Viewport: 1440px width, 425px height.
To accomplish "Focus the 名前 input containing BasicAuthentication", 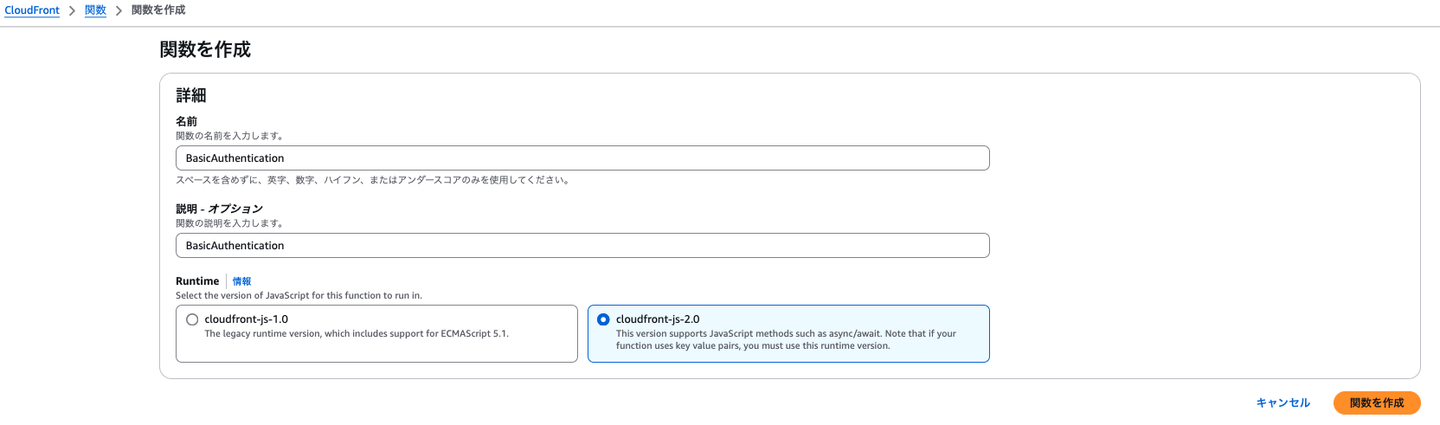I will pyautogui.click(x=582, y=158).
